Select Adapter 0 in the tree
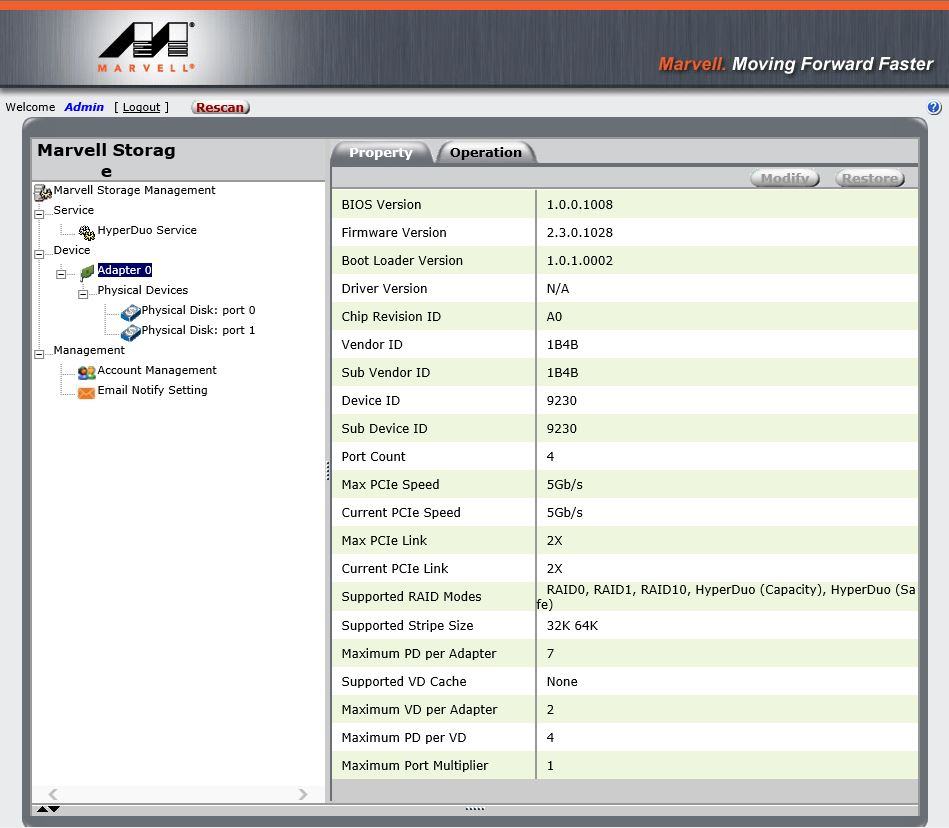949x828 pixels. click(x=125, y=270)
